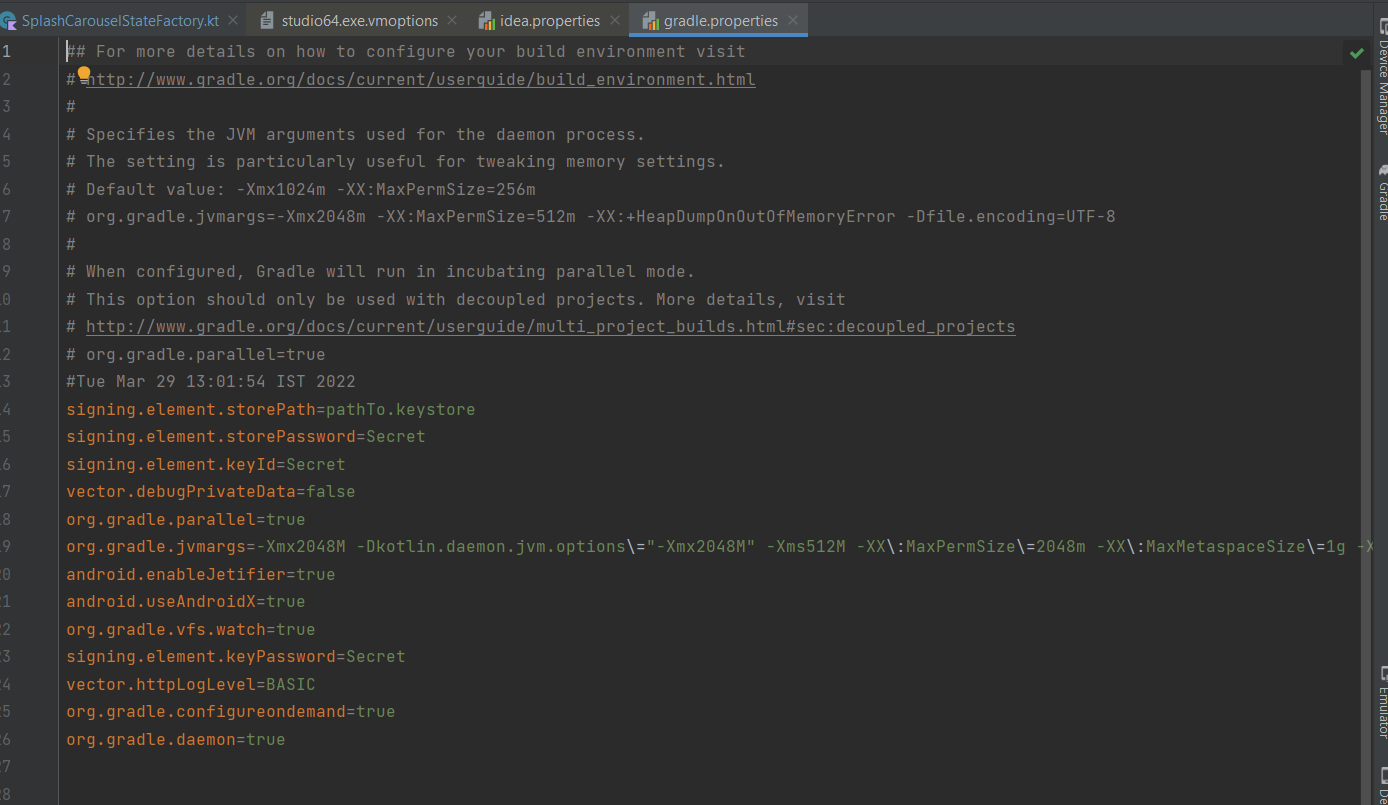
Task: Switch to idea.properties tab
Action: click(x=550, y=20)
